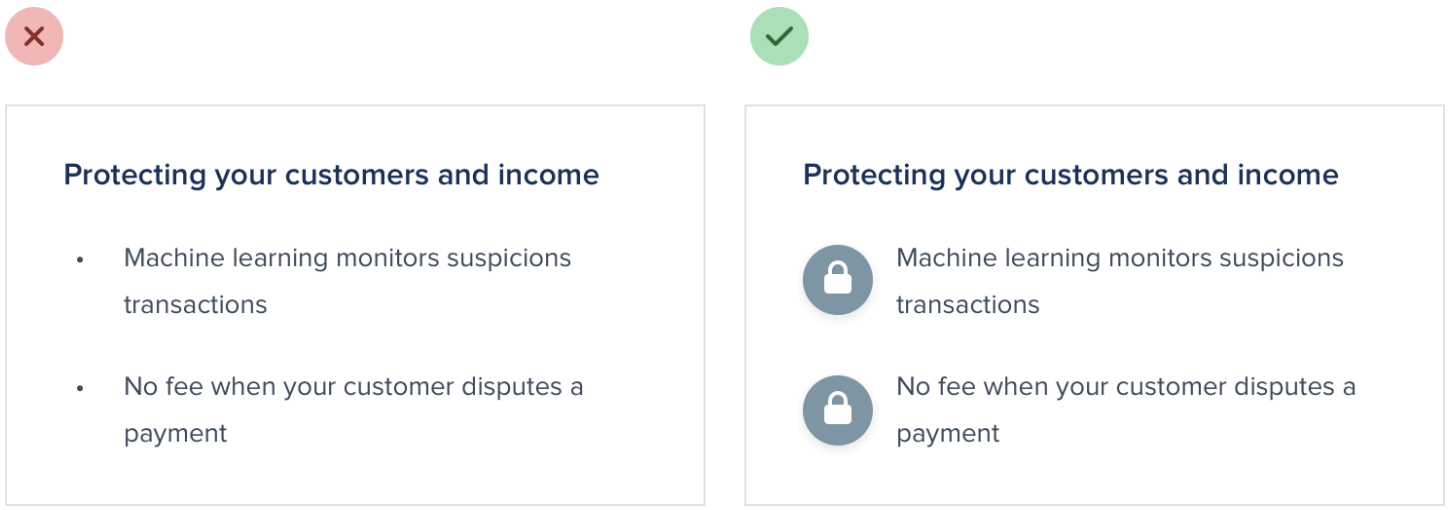Image resolution: width=1448 pixels, height=510 pixels.
Task: Select the word "transactions" in the bulleted list
Action: click(x=195, y=305)
